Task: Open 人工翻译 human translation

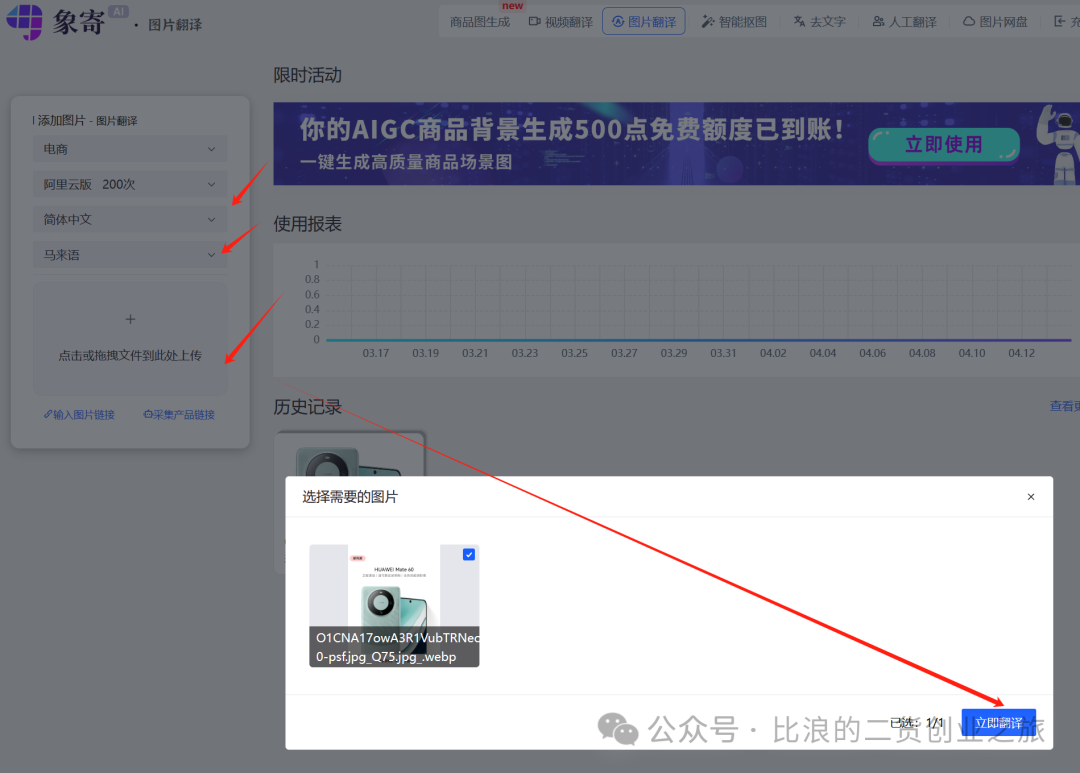Action: [904, 21]
